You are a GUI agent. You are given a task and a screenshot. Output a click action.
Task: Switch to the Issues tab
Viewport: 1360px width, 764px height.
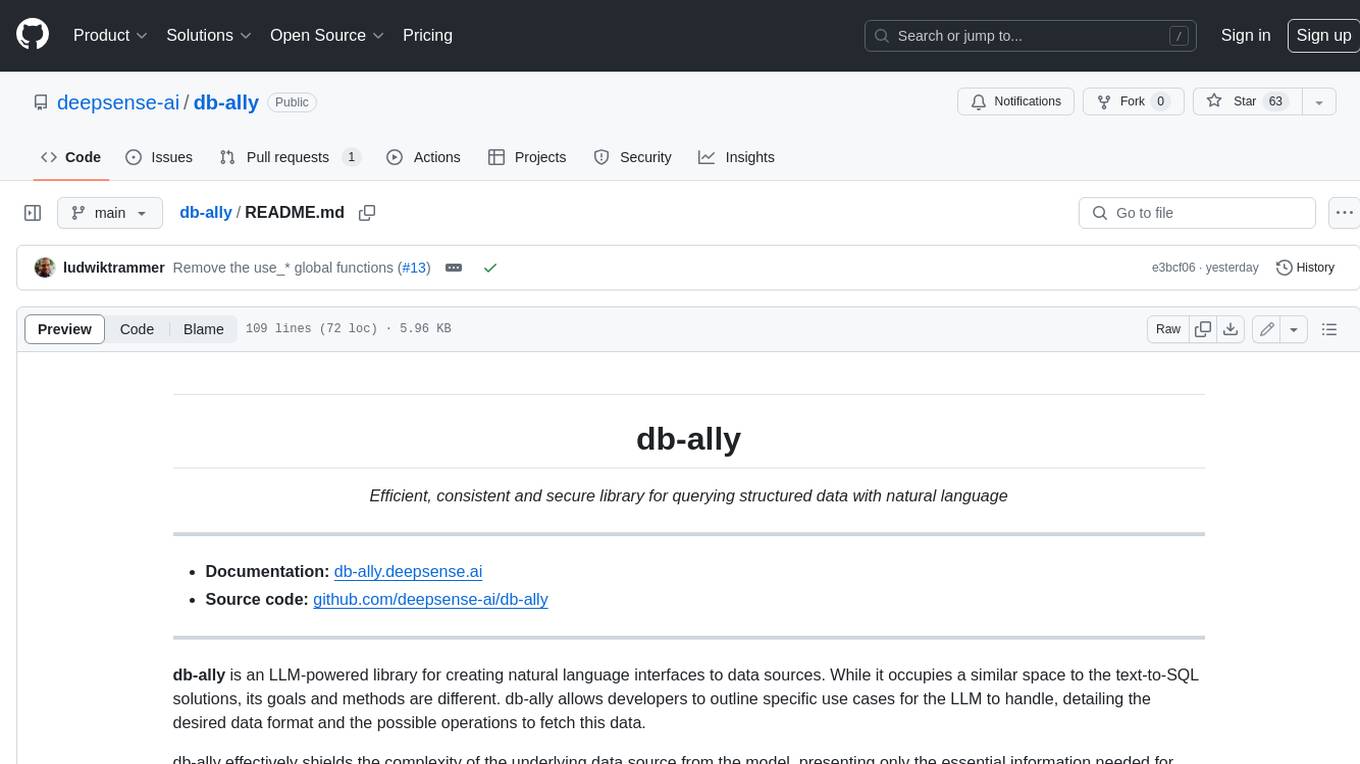[x=159, y=157]
